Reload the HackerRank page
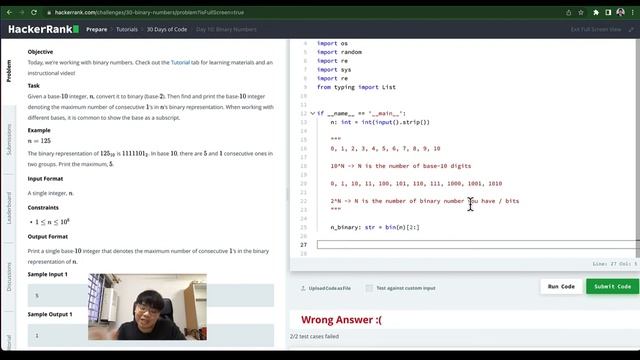The height and width of the screenshot is (360, 640). (34, 12)
